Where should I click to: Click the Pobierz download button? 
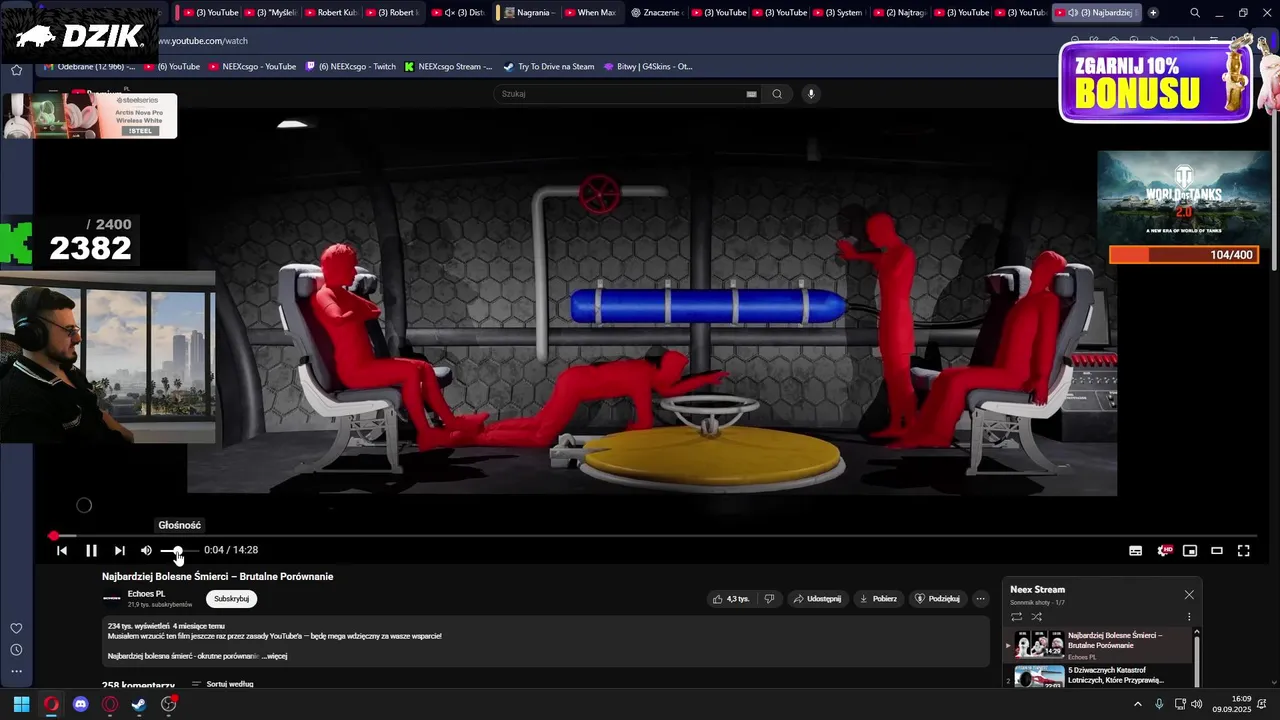pyautogui.click(x=878, y=599)
